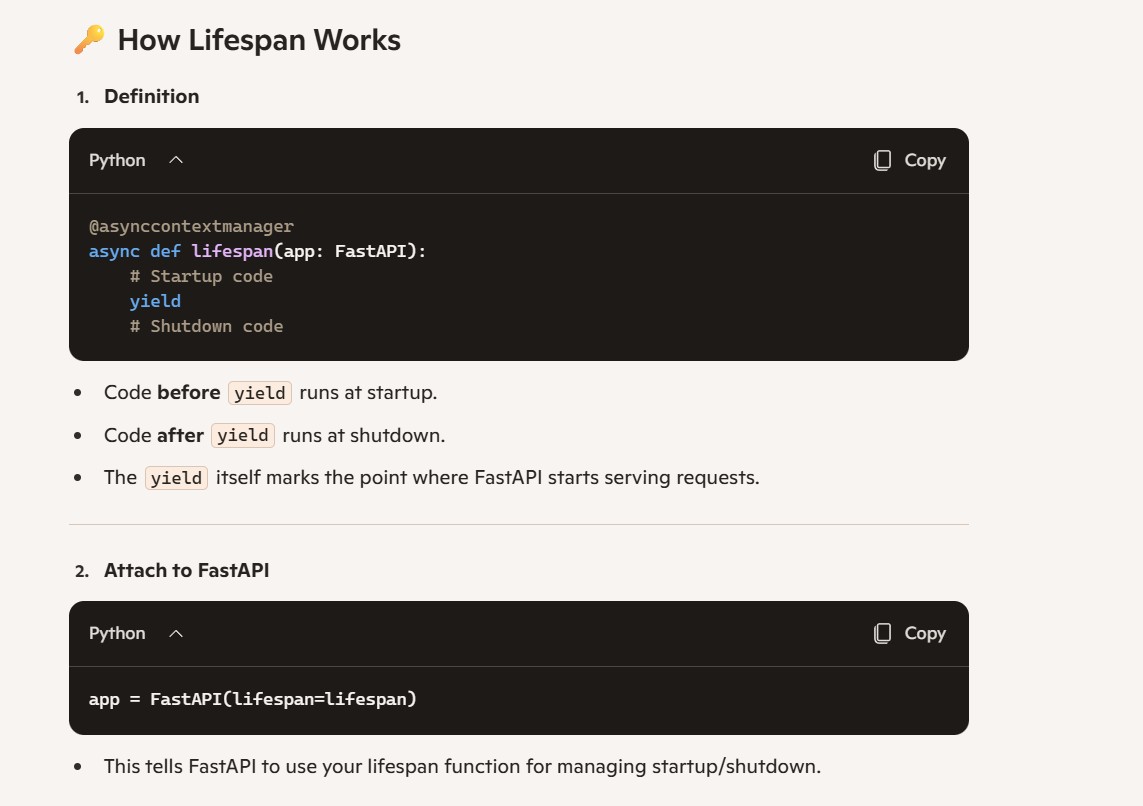Image resolution: width=1143 pixels, height=806 pixels.
Task: Click the Python language label of the first code block
Action: [117, 160]
